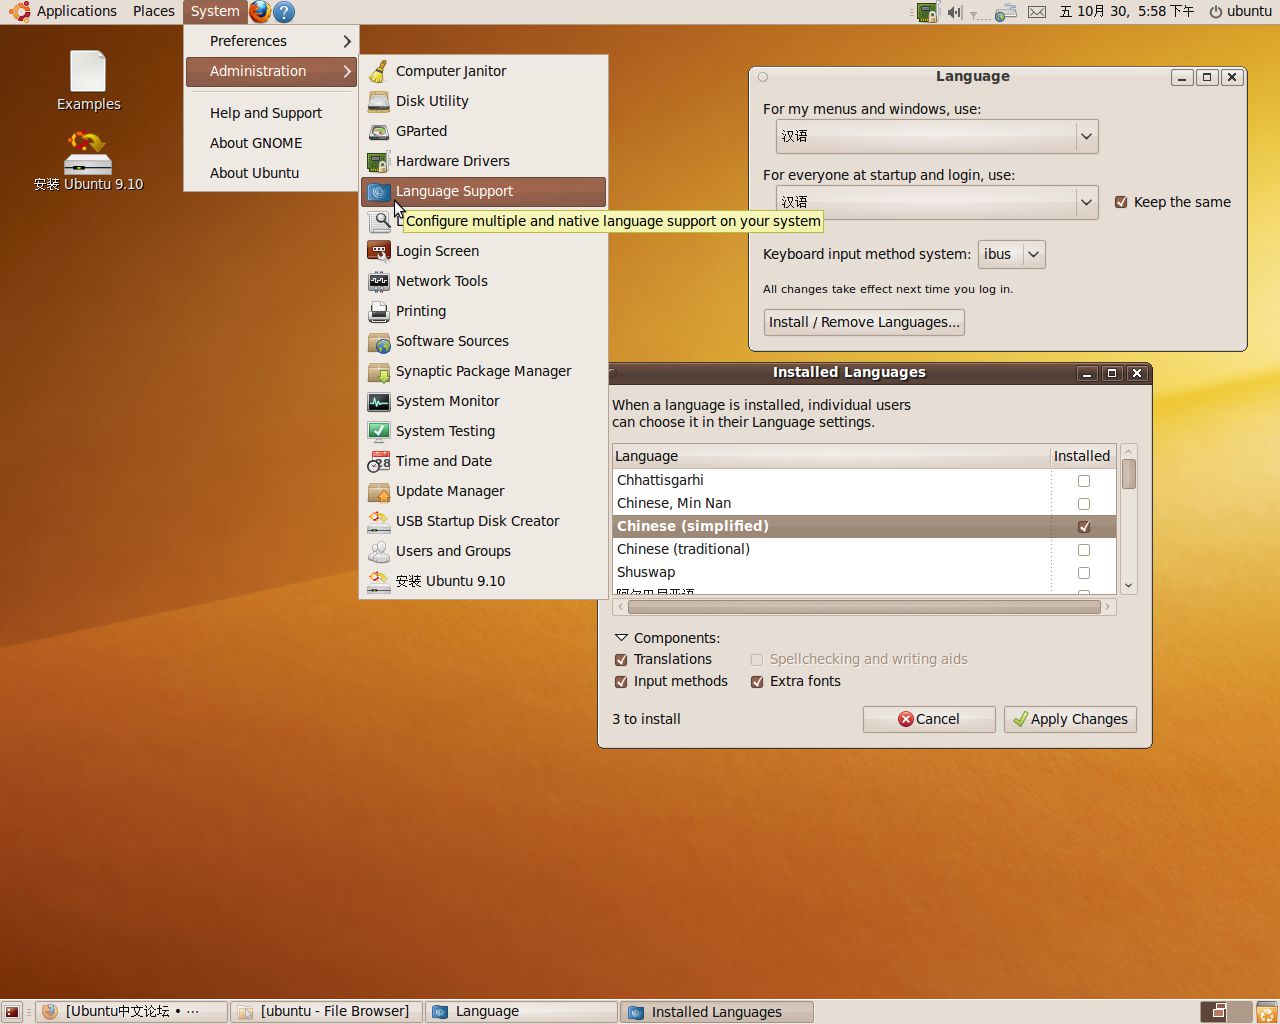Image resolution: width=1280 pixels, height=1024 pixels.
Task: Open menus and windows language dropdown
Action: [937, 136]
